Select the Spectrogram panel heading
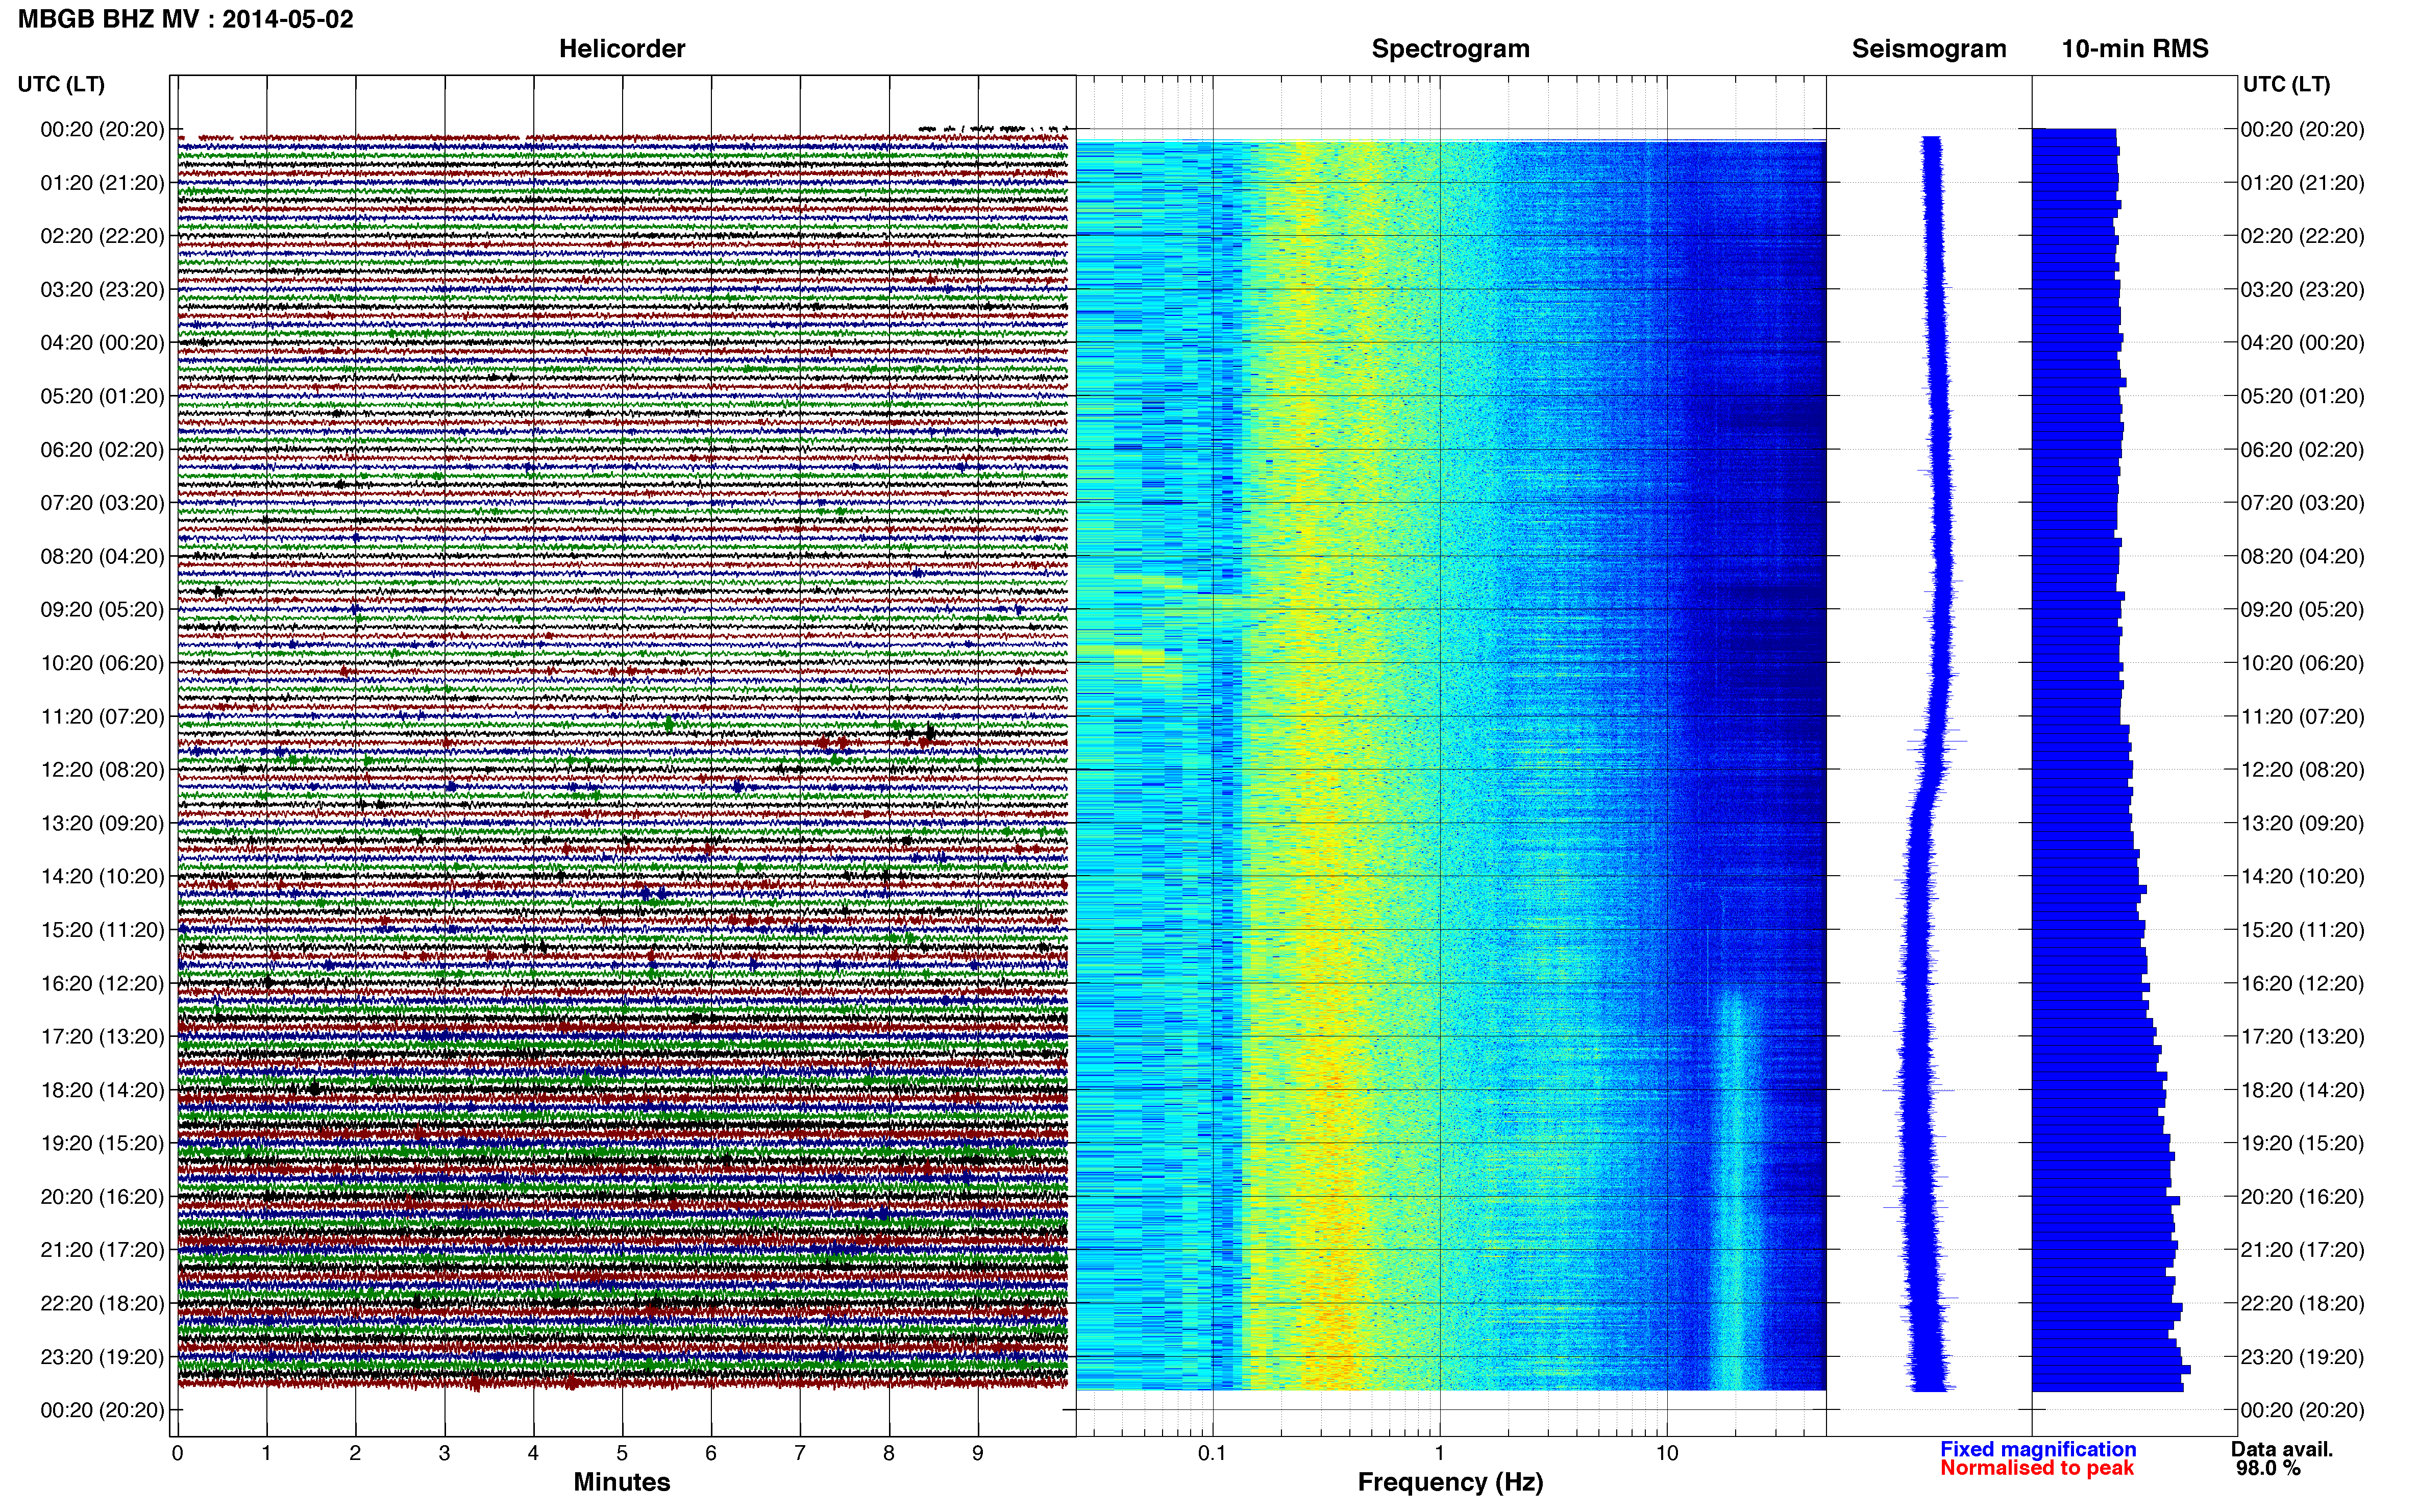2419x1512 pixels. (x=1450, y=49)
